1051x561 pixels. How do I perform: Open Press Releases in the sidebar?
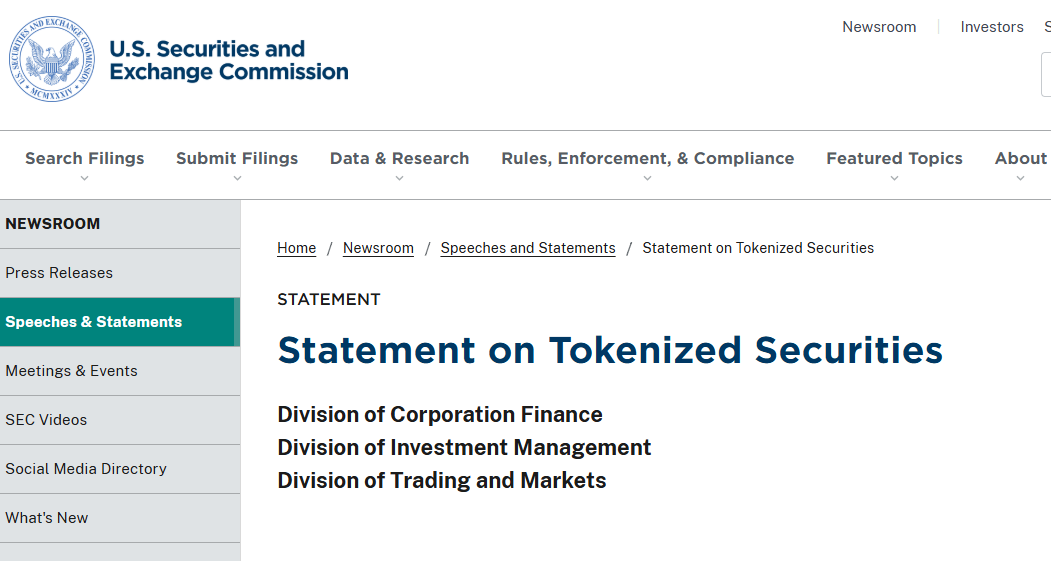click(x=59, y=273)
